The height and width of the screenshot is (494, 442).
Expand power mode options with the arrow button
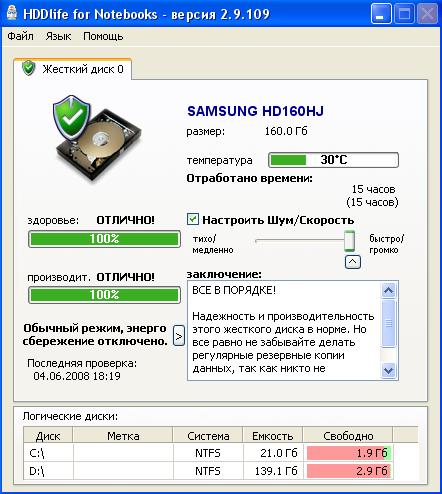tap(179, 336)
